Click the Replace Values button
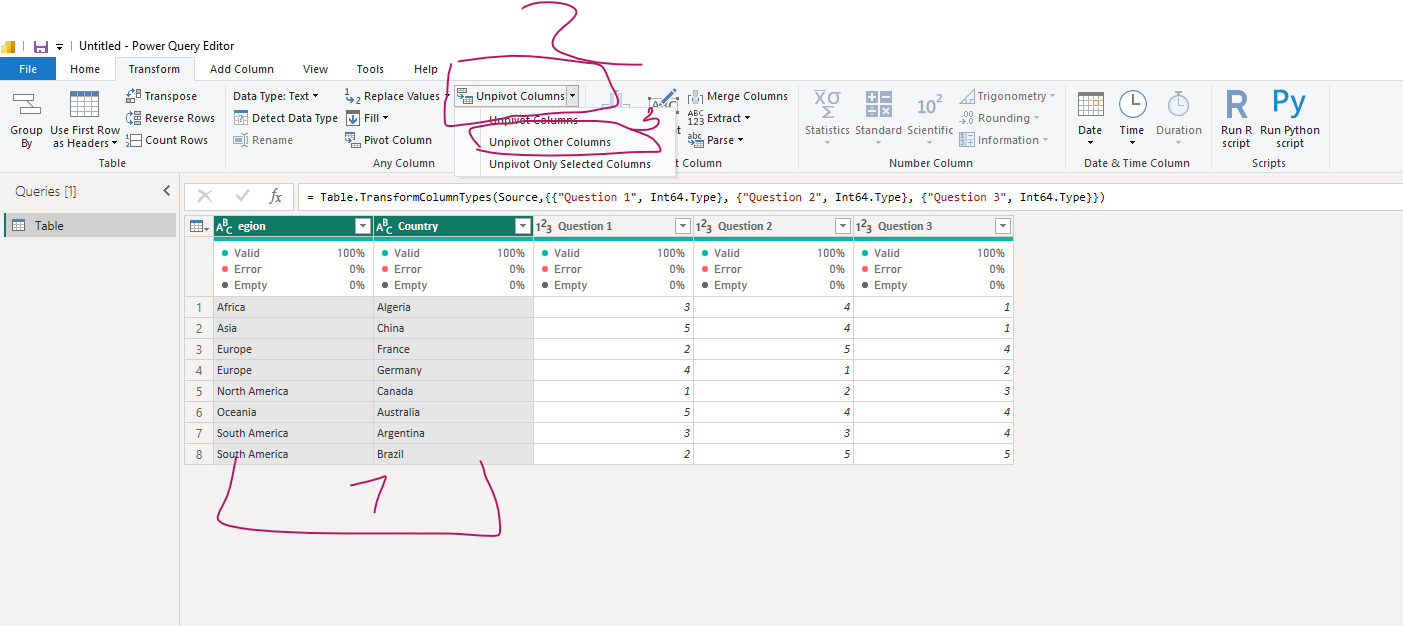Screen dimensions: 1403x626 tap(392, 96)
